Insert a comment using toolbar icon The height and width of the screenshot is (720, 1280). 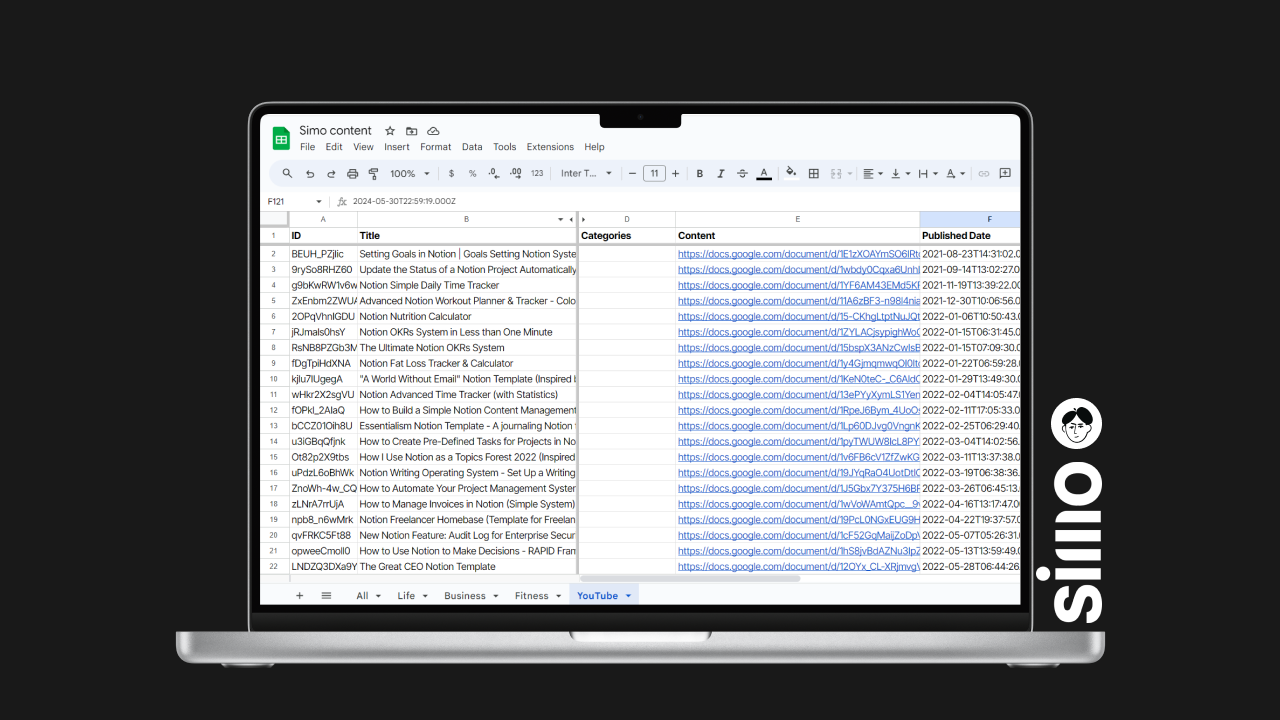(x=1005, y=173)
